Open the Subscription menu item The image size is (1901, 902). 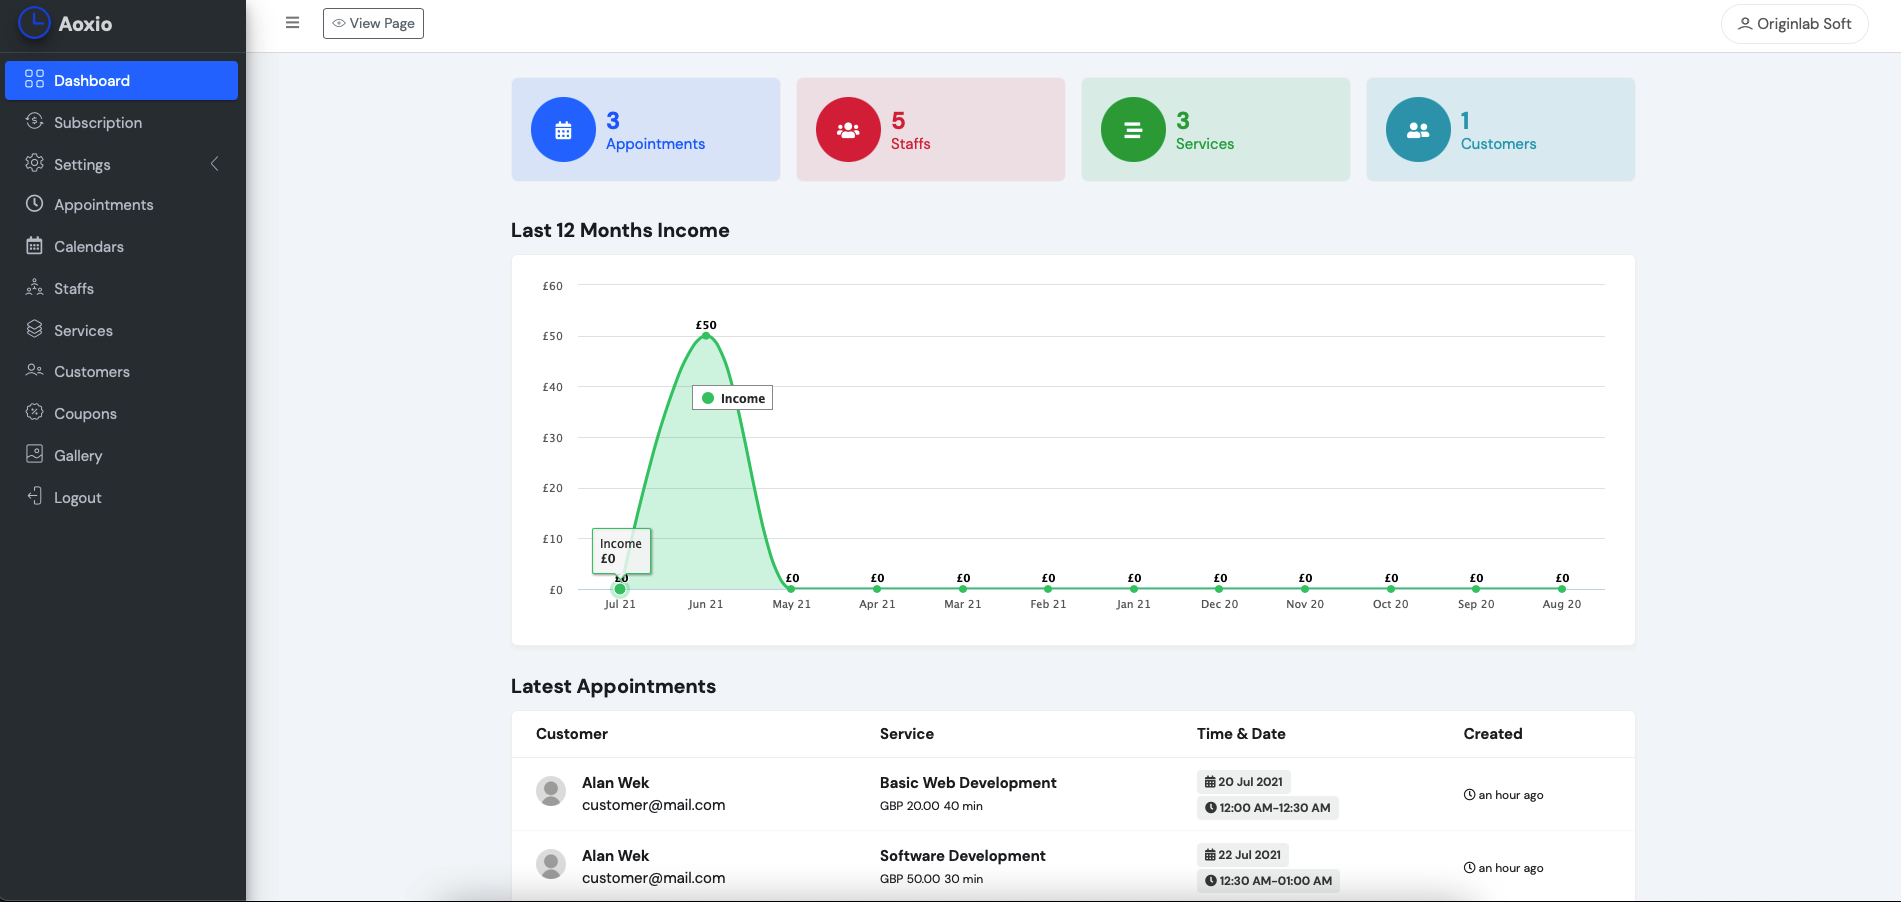(98, 122)
